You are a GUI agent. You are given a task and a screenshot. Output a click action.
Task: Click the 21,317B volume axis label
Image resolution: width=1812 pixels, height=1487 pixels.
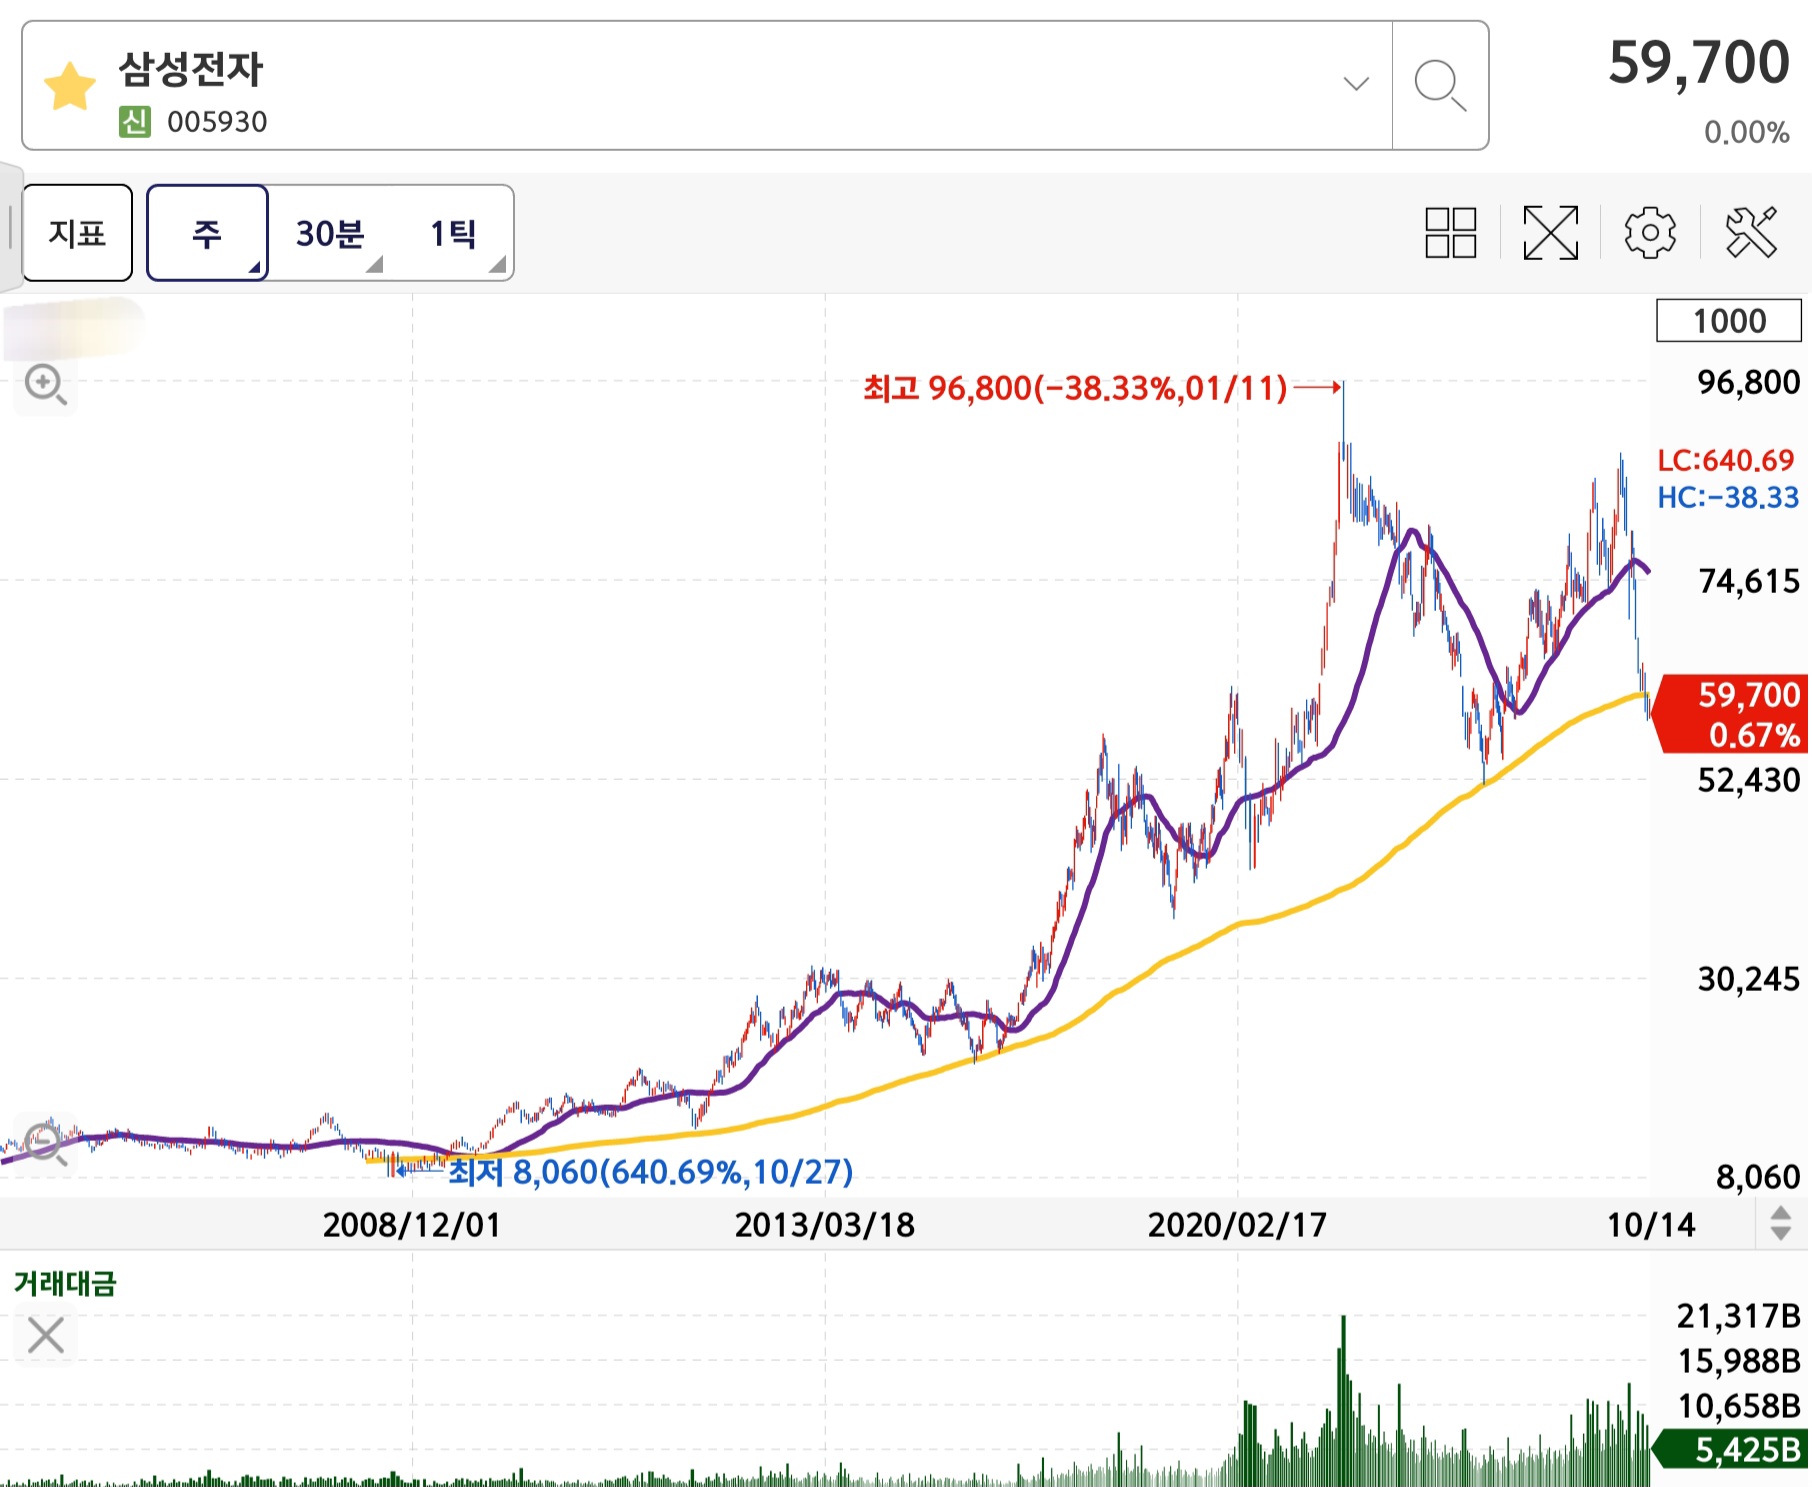click(1739, 1316)
